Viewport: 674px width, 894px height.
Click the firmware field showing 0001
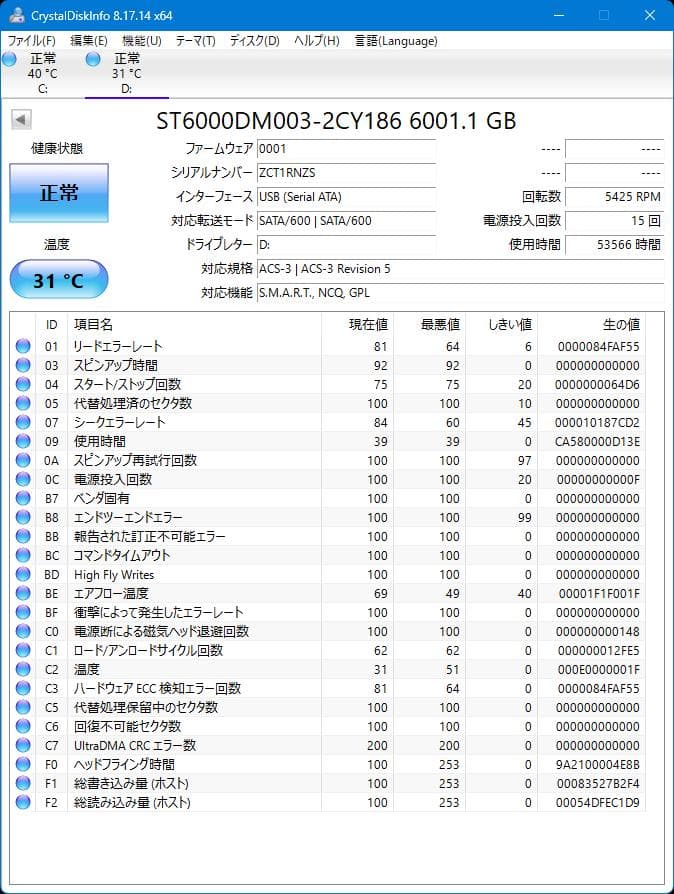pos(346,149)
